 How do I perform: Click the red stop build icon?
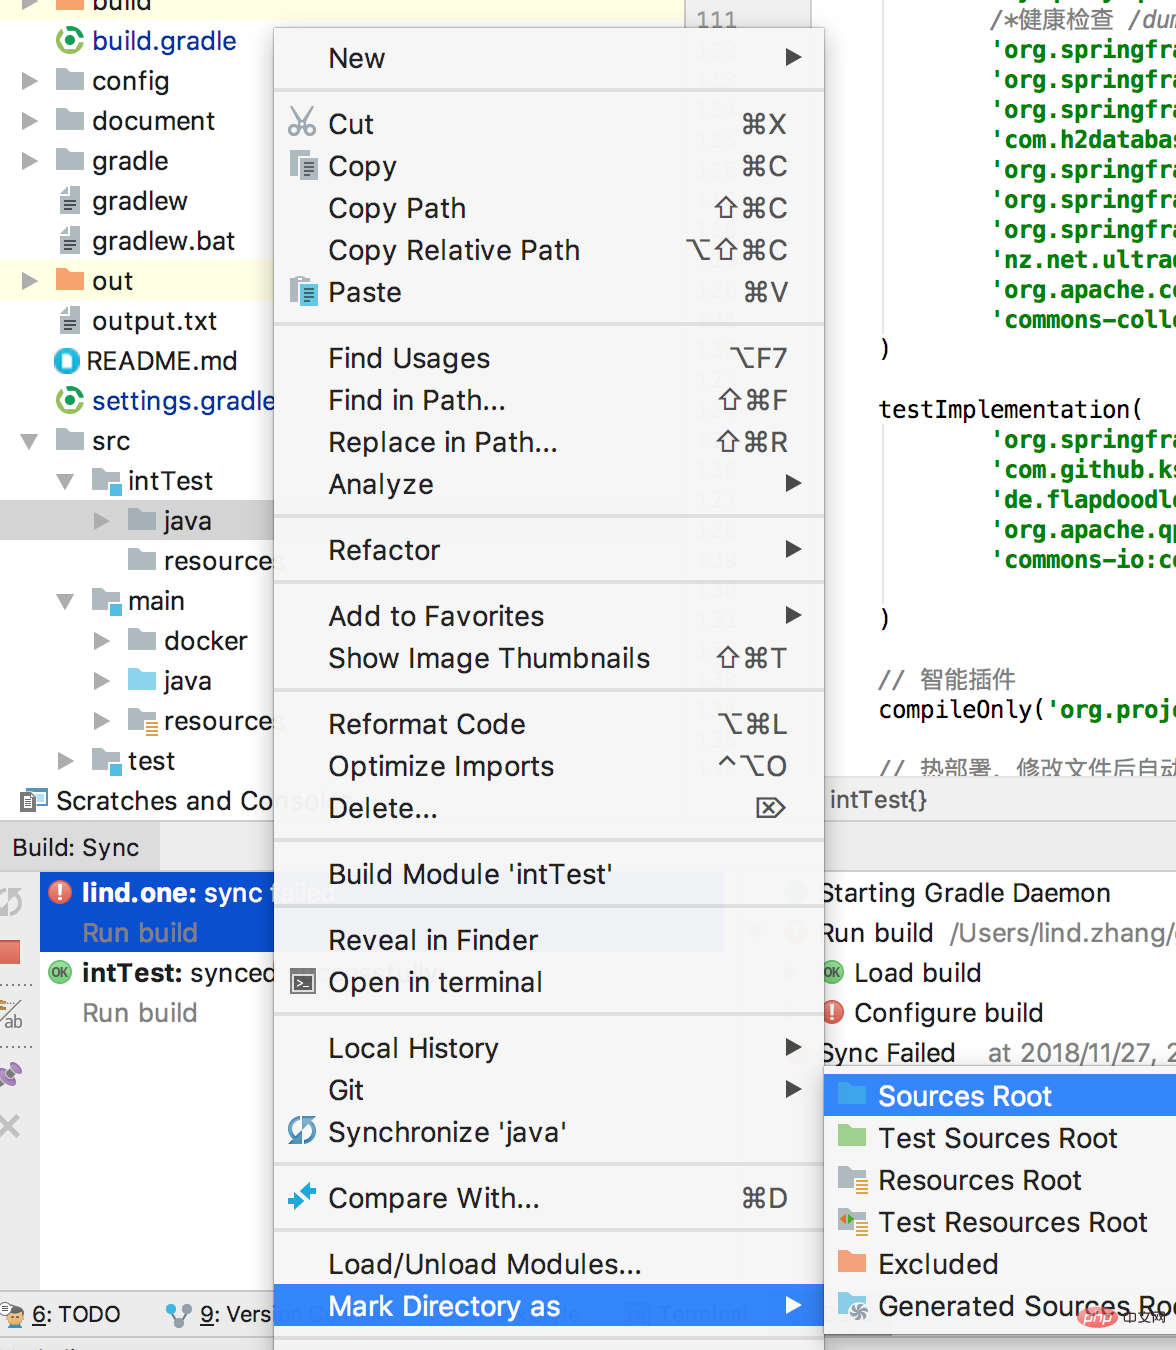(x=10, y=951)
